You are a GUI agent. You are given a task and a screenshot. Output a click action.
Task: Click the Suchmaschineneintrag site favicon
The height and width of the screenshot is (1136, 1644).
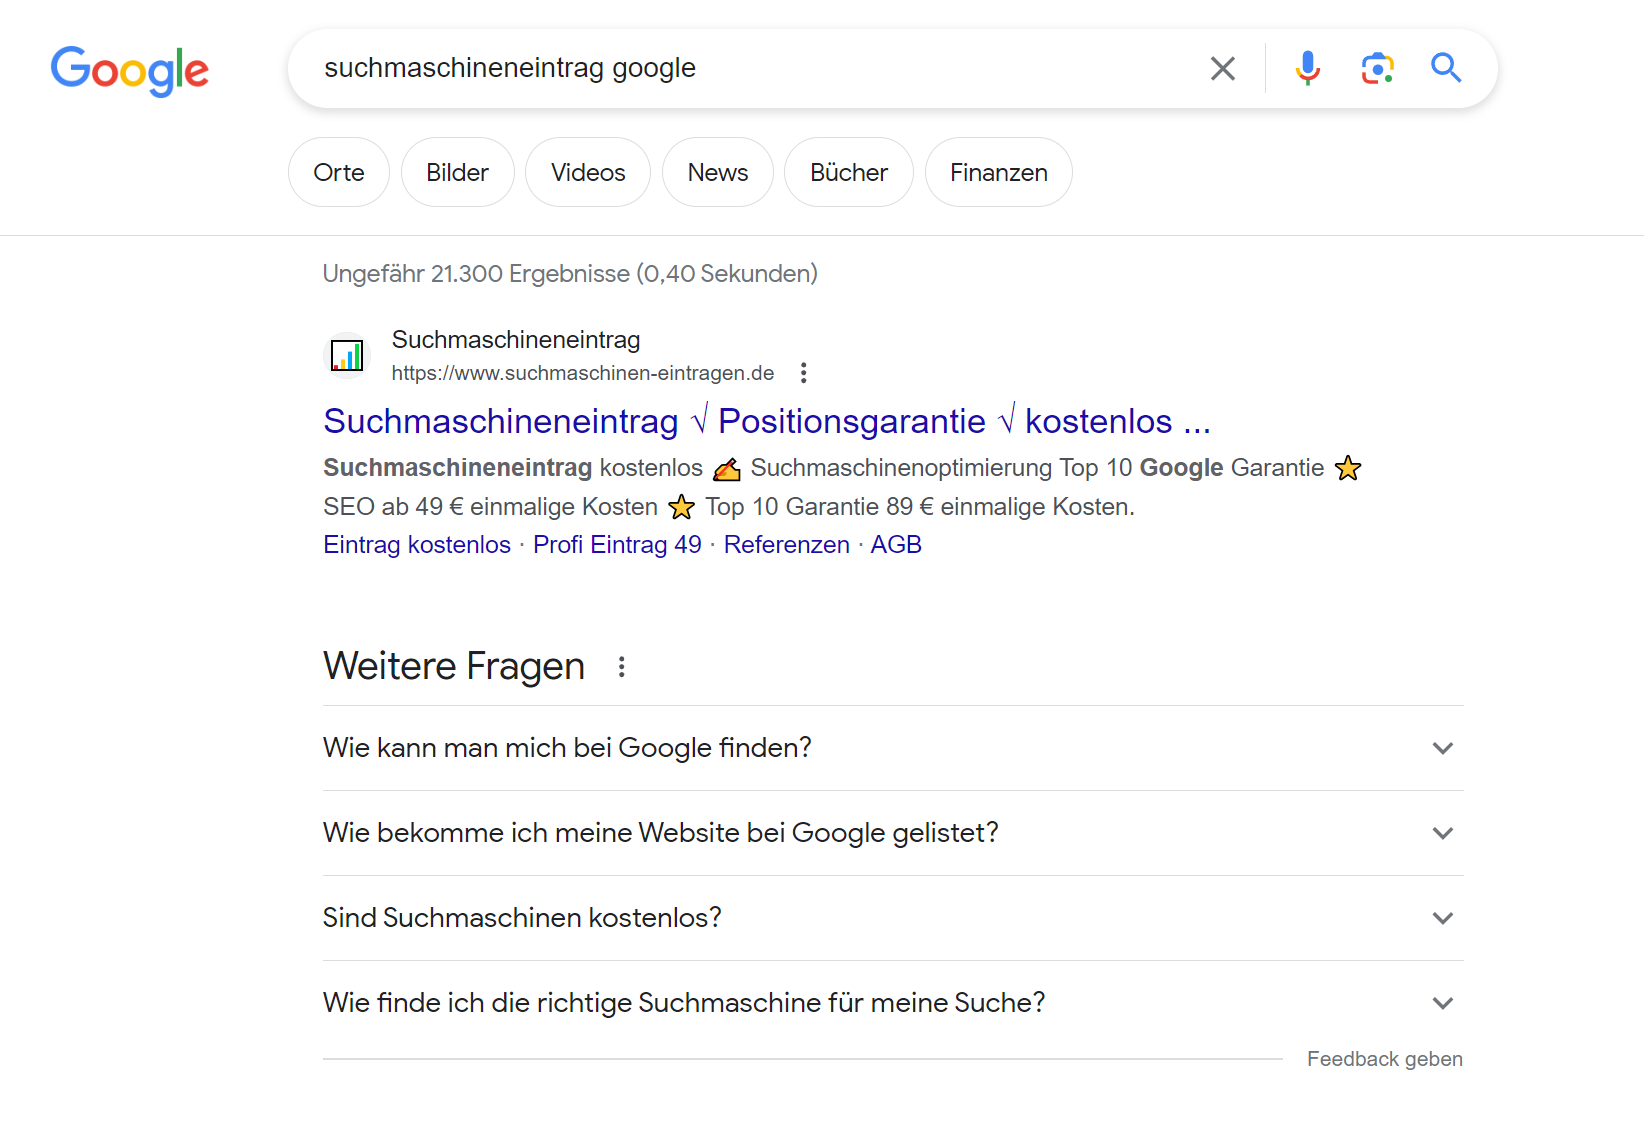[x=347, y=355]
